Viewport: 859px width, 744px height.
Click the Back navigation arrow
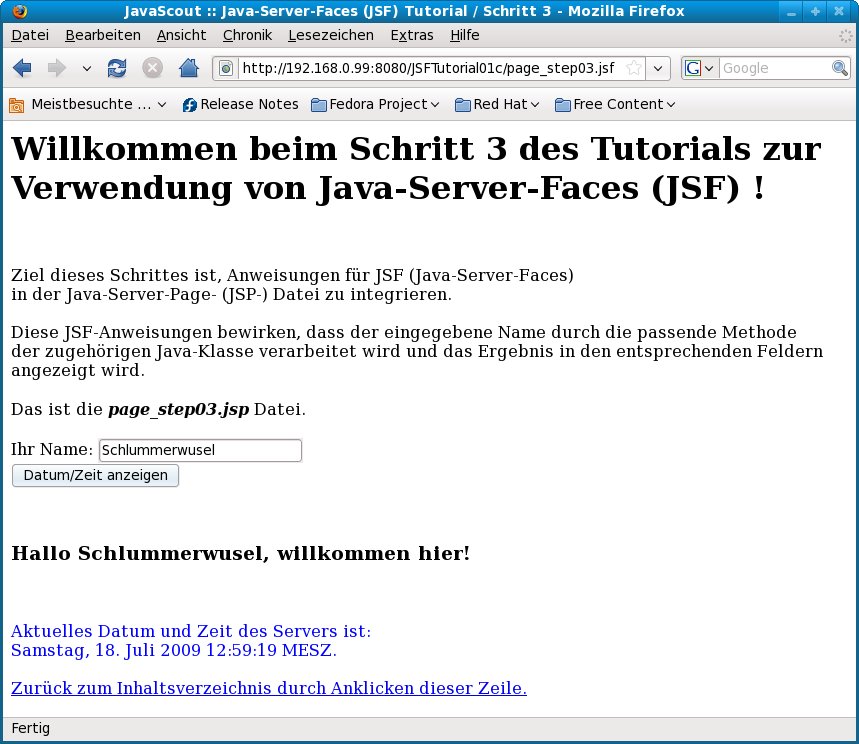(x=23, y=68)
